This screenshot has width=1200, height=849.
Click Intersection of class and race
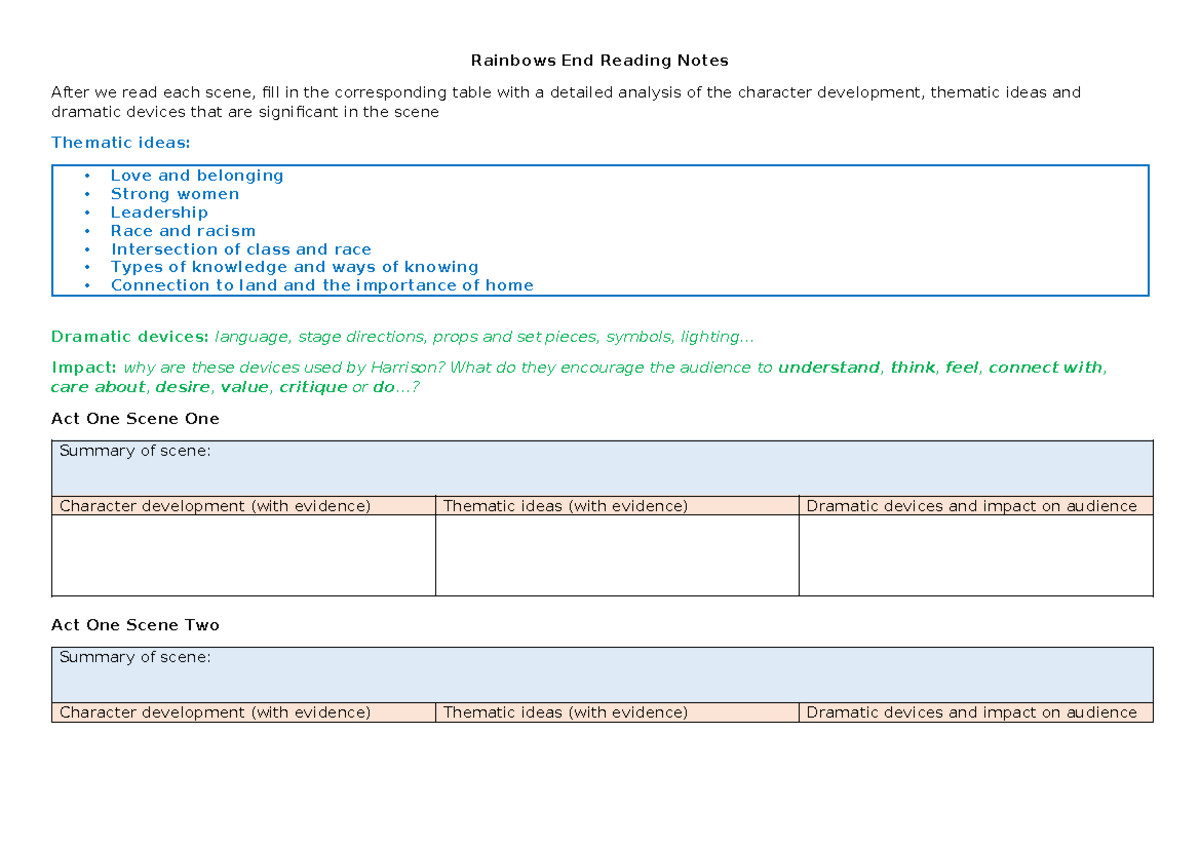(x=241, y=249)
